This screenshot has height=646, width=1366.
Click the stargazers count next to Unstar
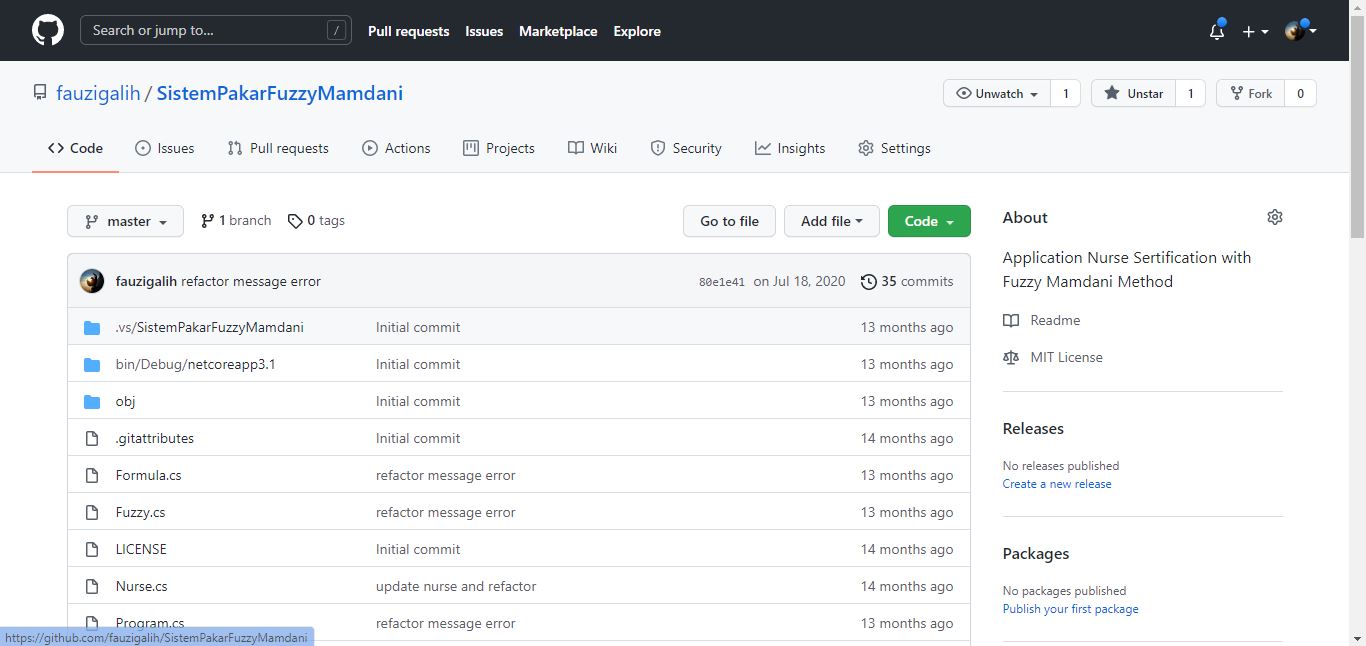1190,93
